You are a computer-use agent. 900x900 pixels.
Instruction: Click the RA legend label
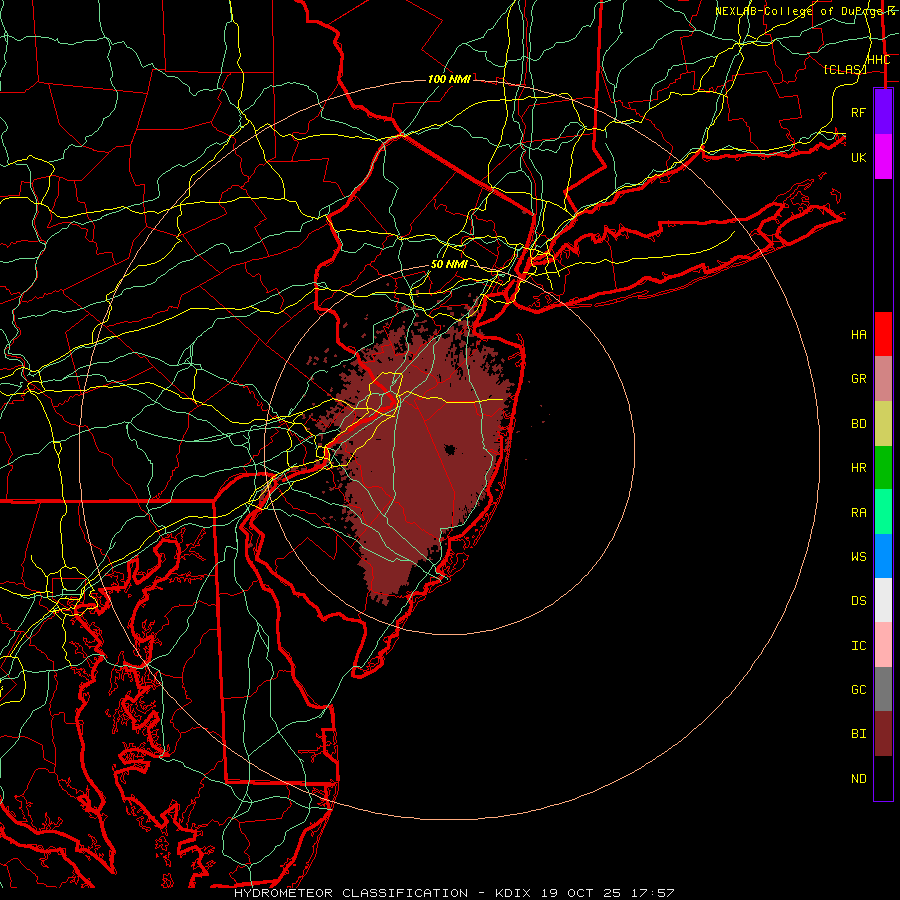click(x=859, y=513)
